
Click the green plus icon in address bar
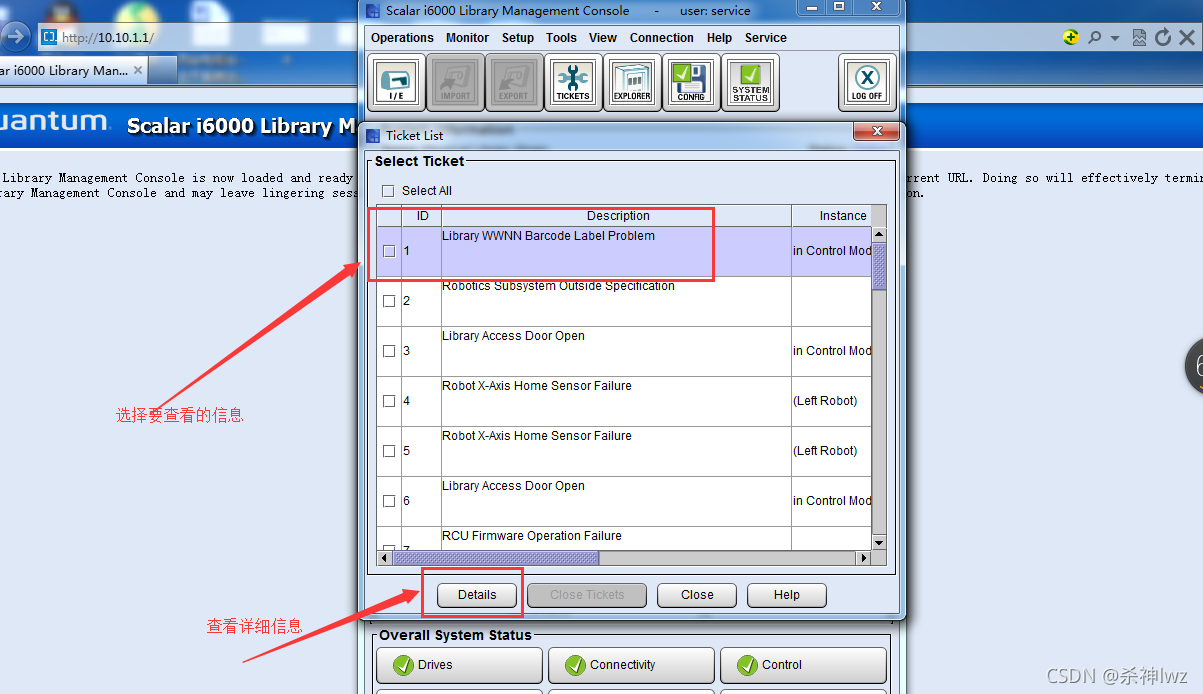click(x=1071, y=37)
